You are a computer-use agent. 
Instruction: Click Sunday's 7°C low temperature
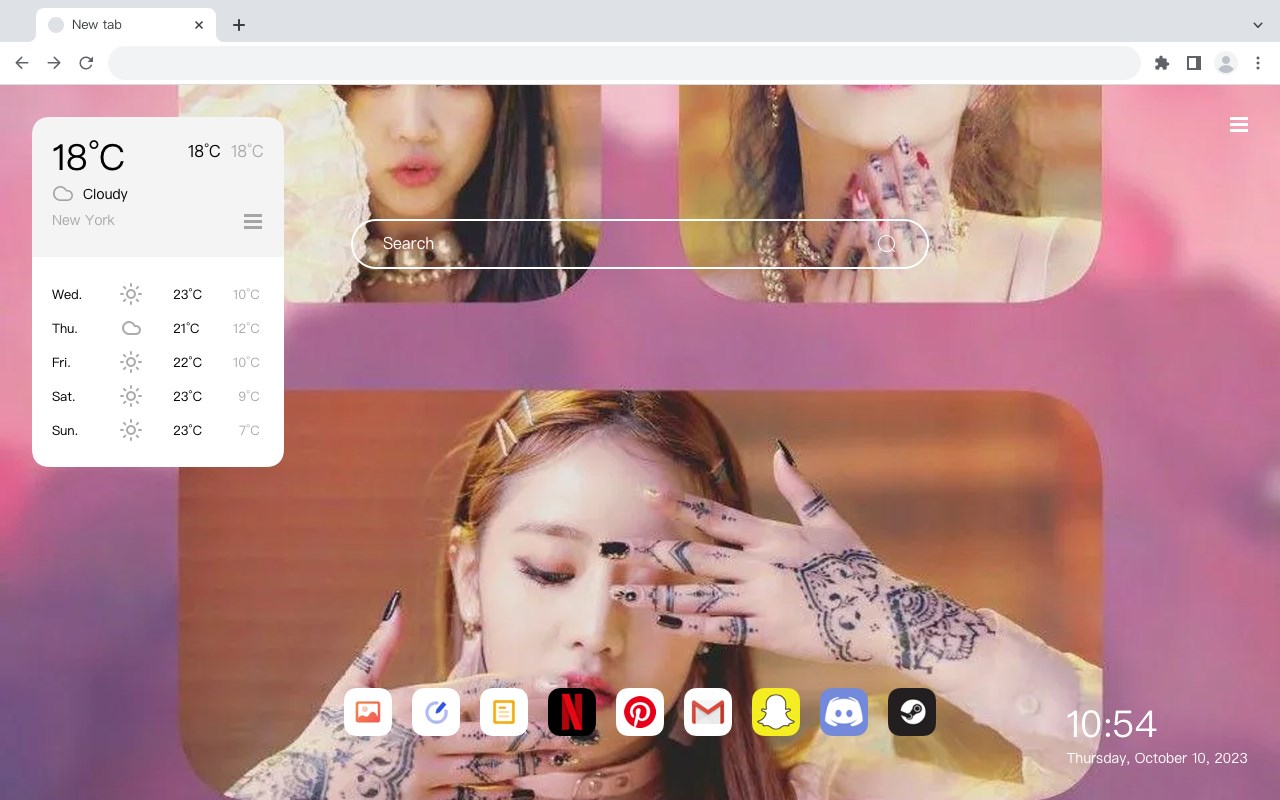(249, 430)
